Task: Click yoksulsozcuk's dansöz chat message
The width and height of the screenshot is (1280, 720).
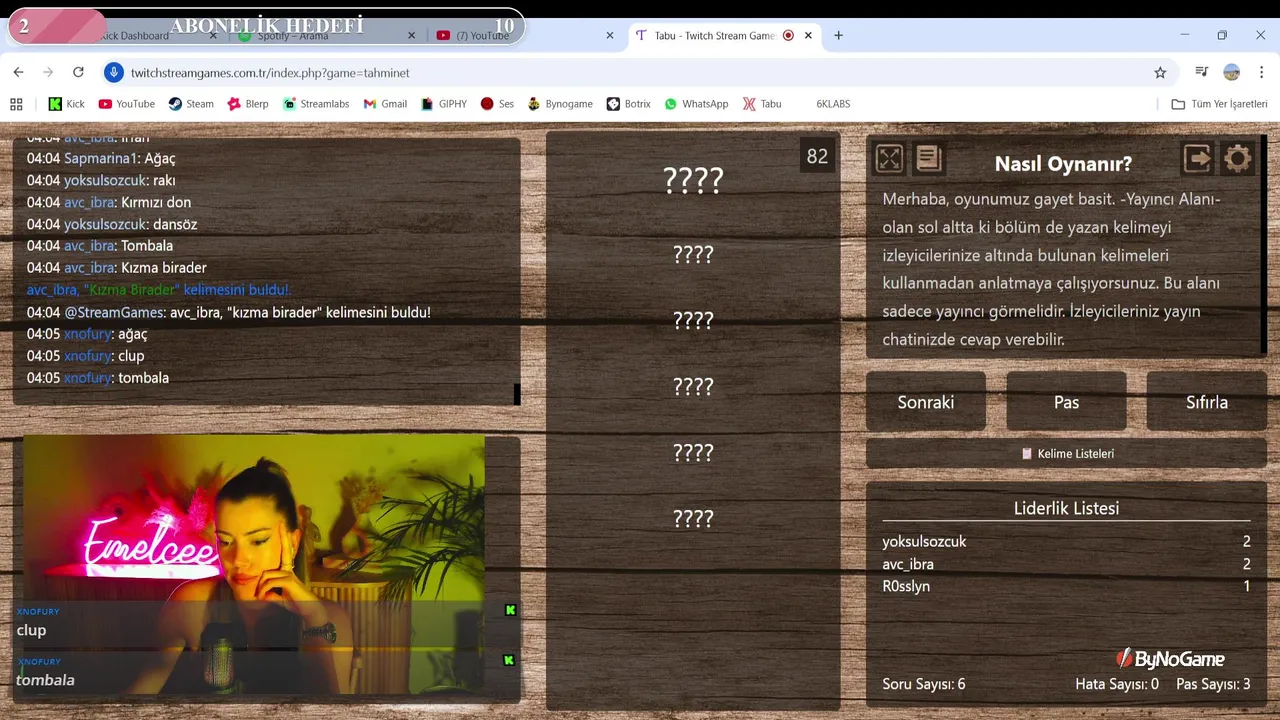Action: click(112, 224)
